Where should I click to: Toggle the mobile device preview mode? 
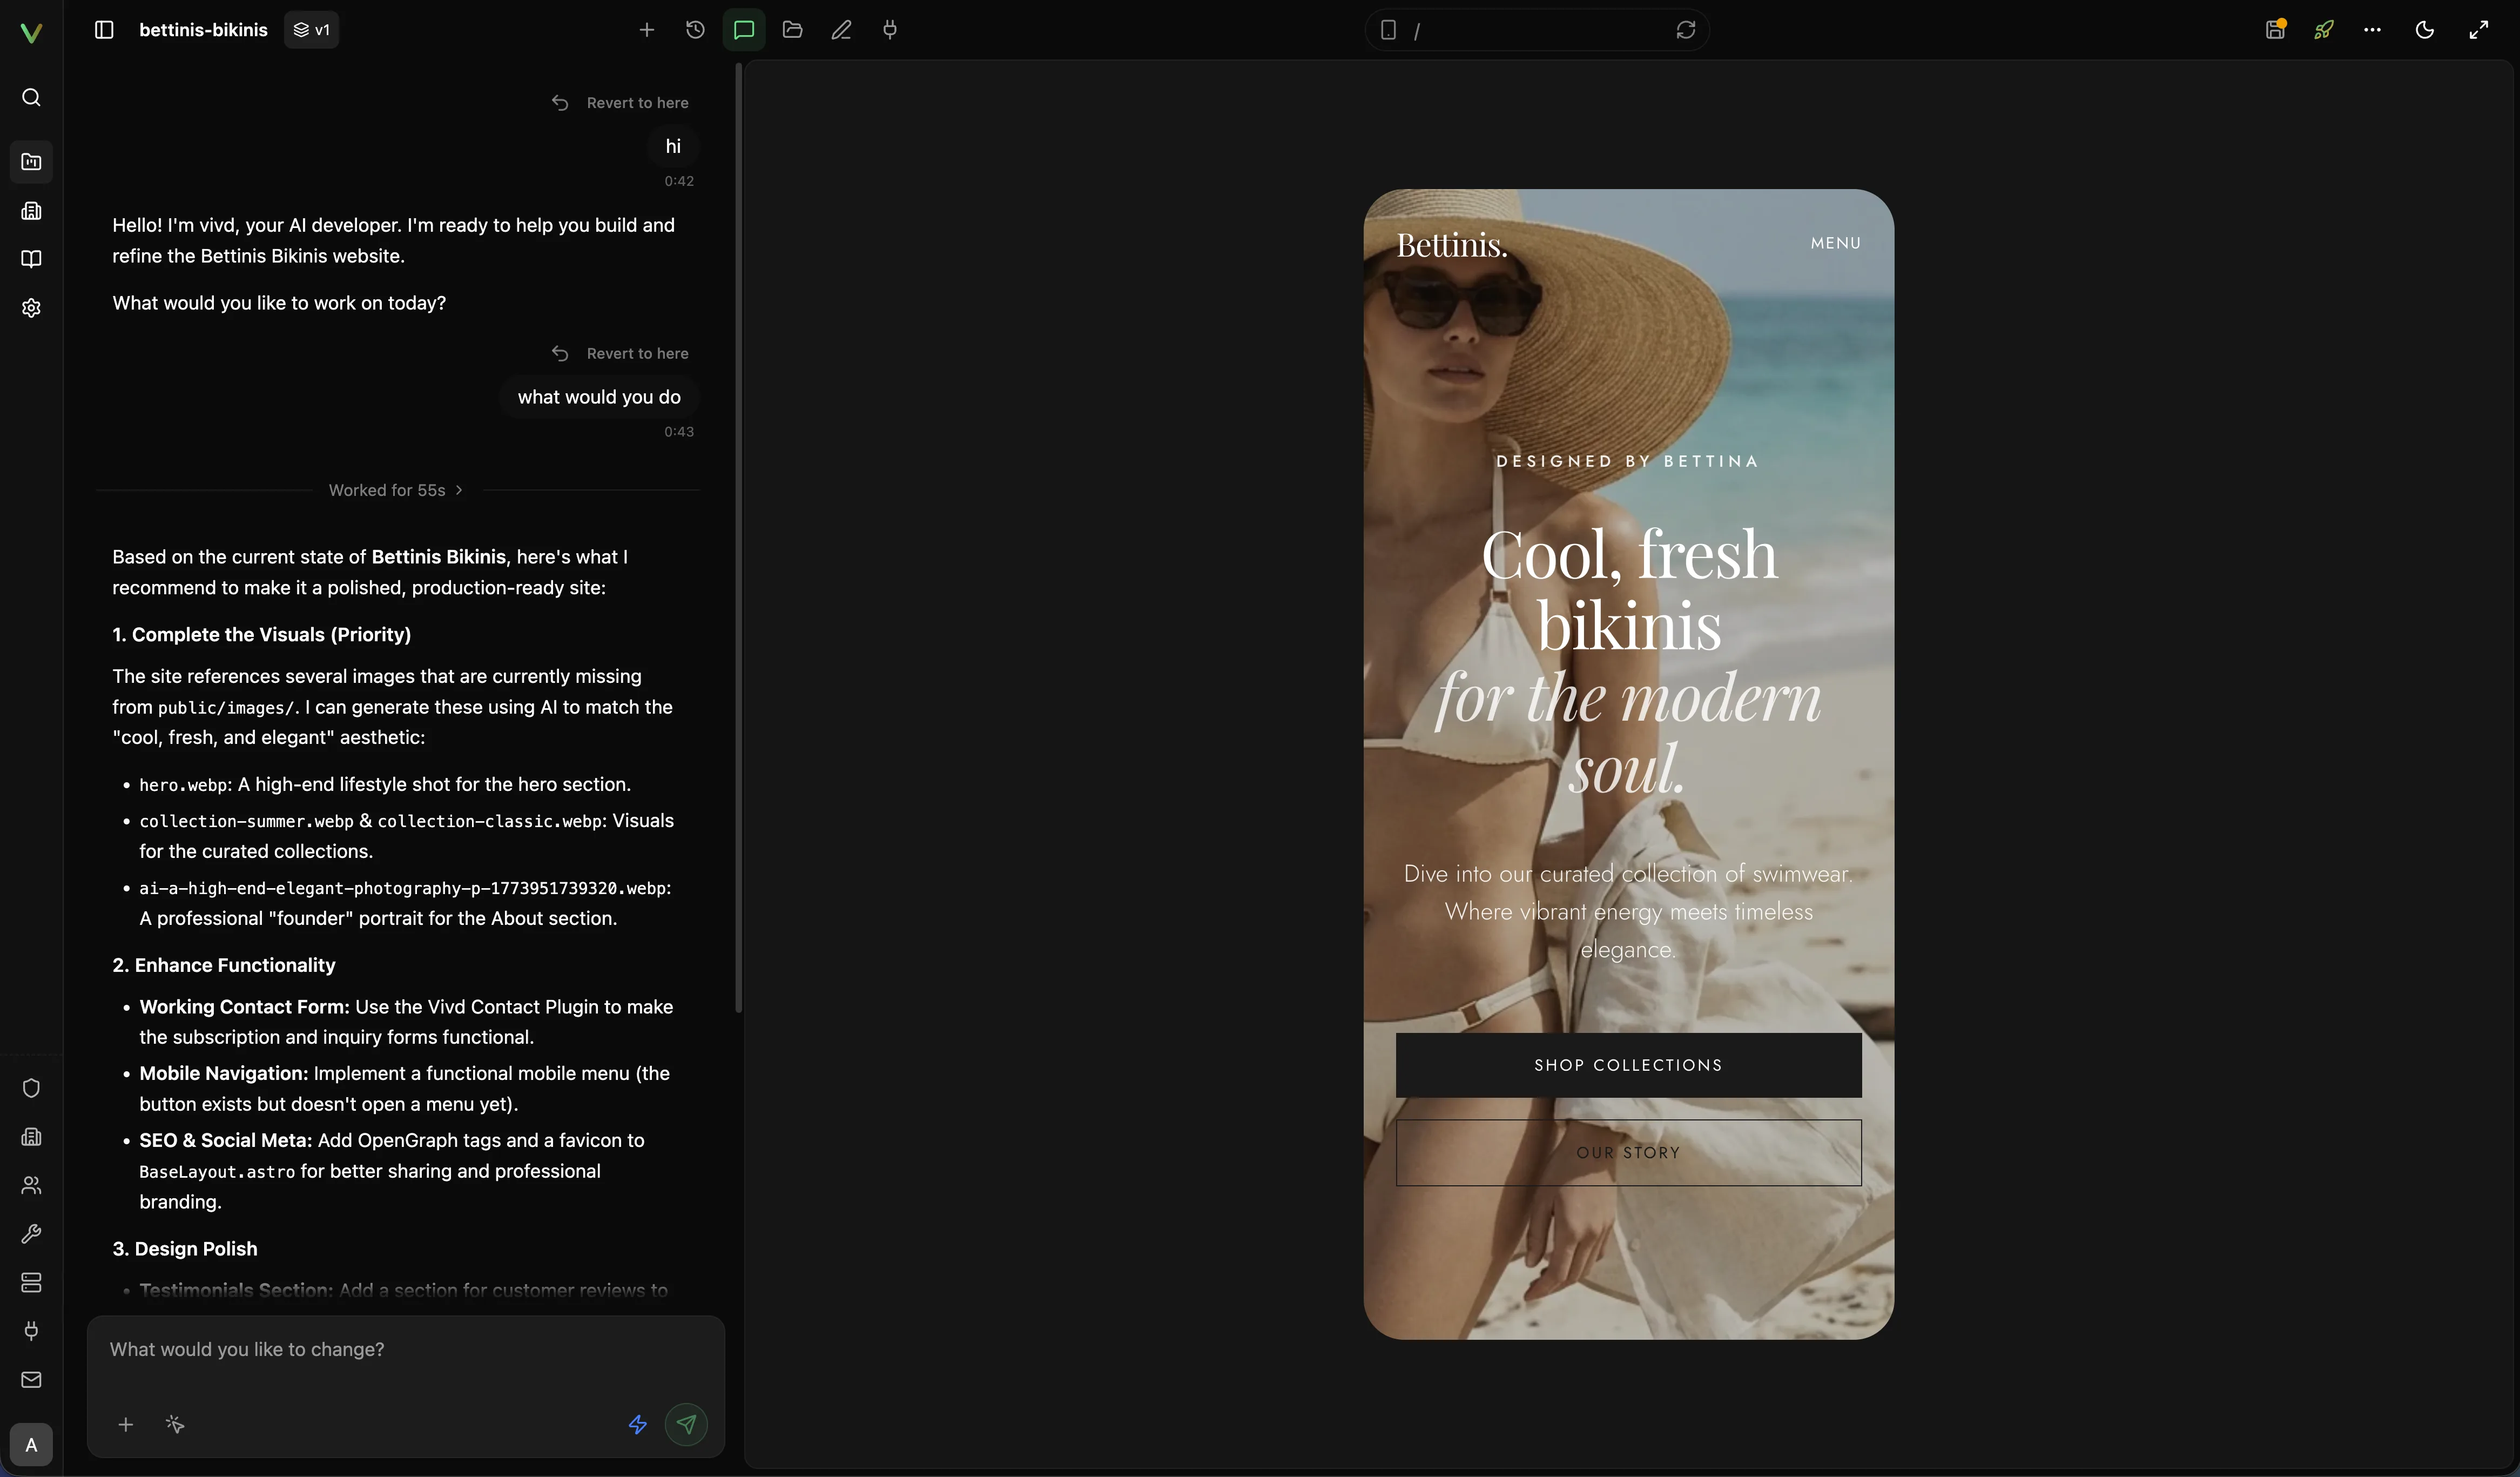point(1389,30)
